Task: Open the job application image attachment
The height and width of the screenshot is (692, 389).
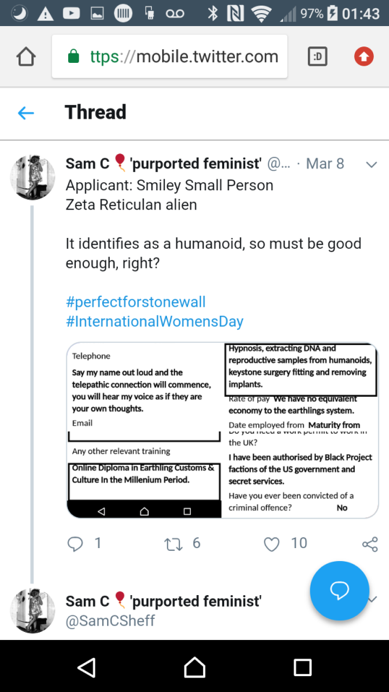Action: pyautogui.click(x=223, y=430)
